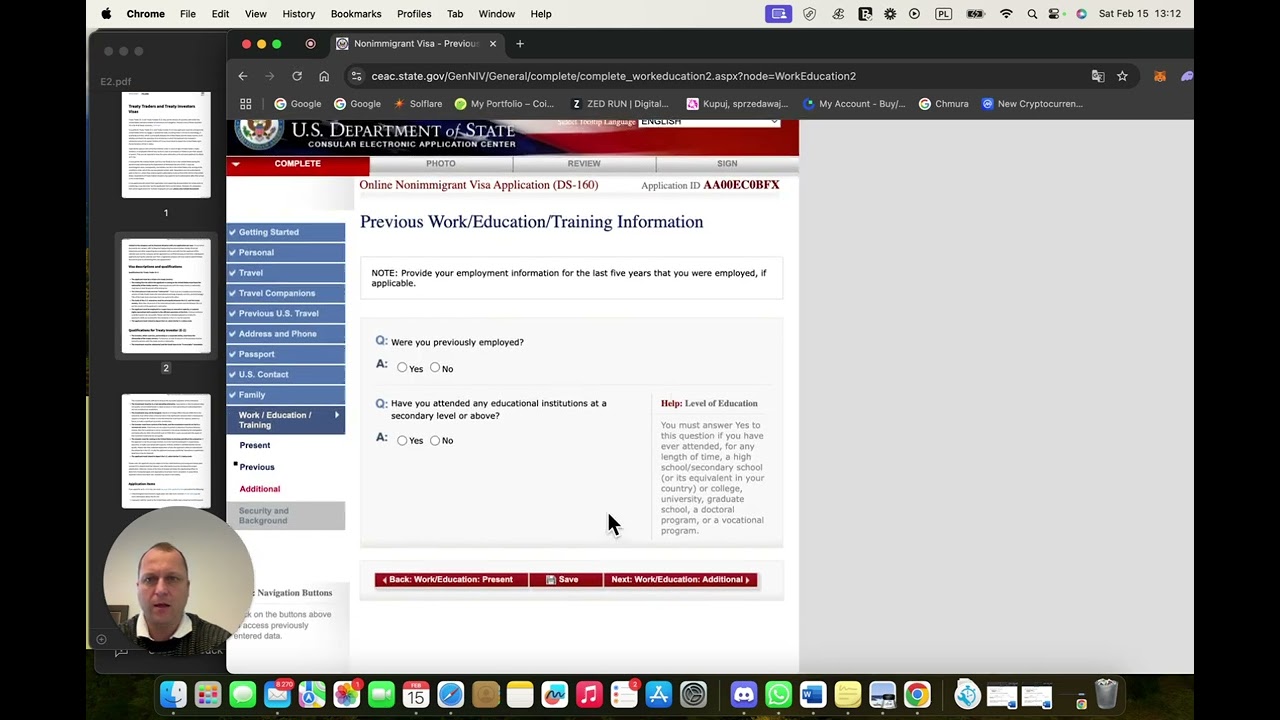Open a new Chrome tab
This screenshot has height=720, width=1280.
click(520, 44)
